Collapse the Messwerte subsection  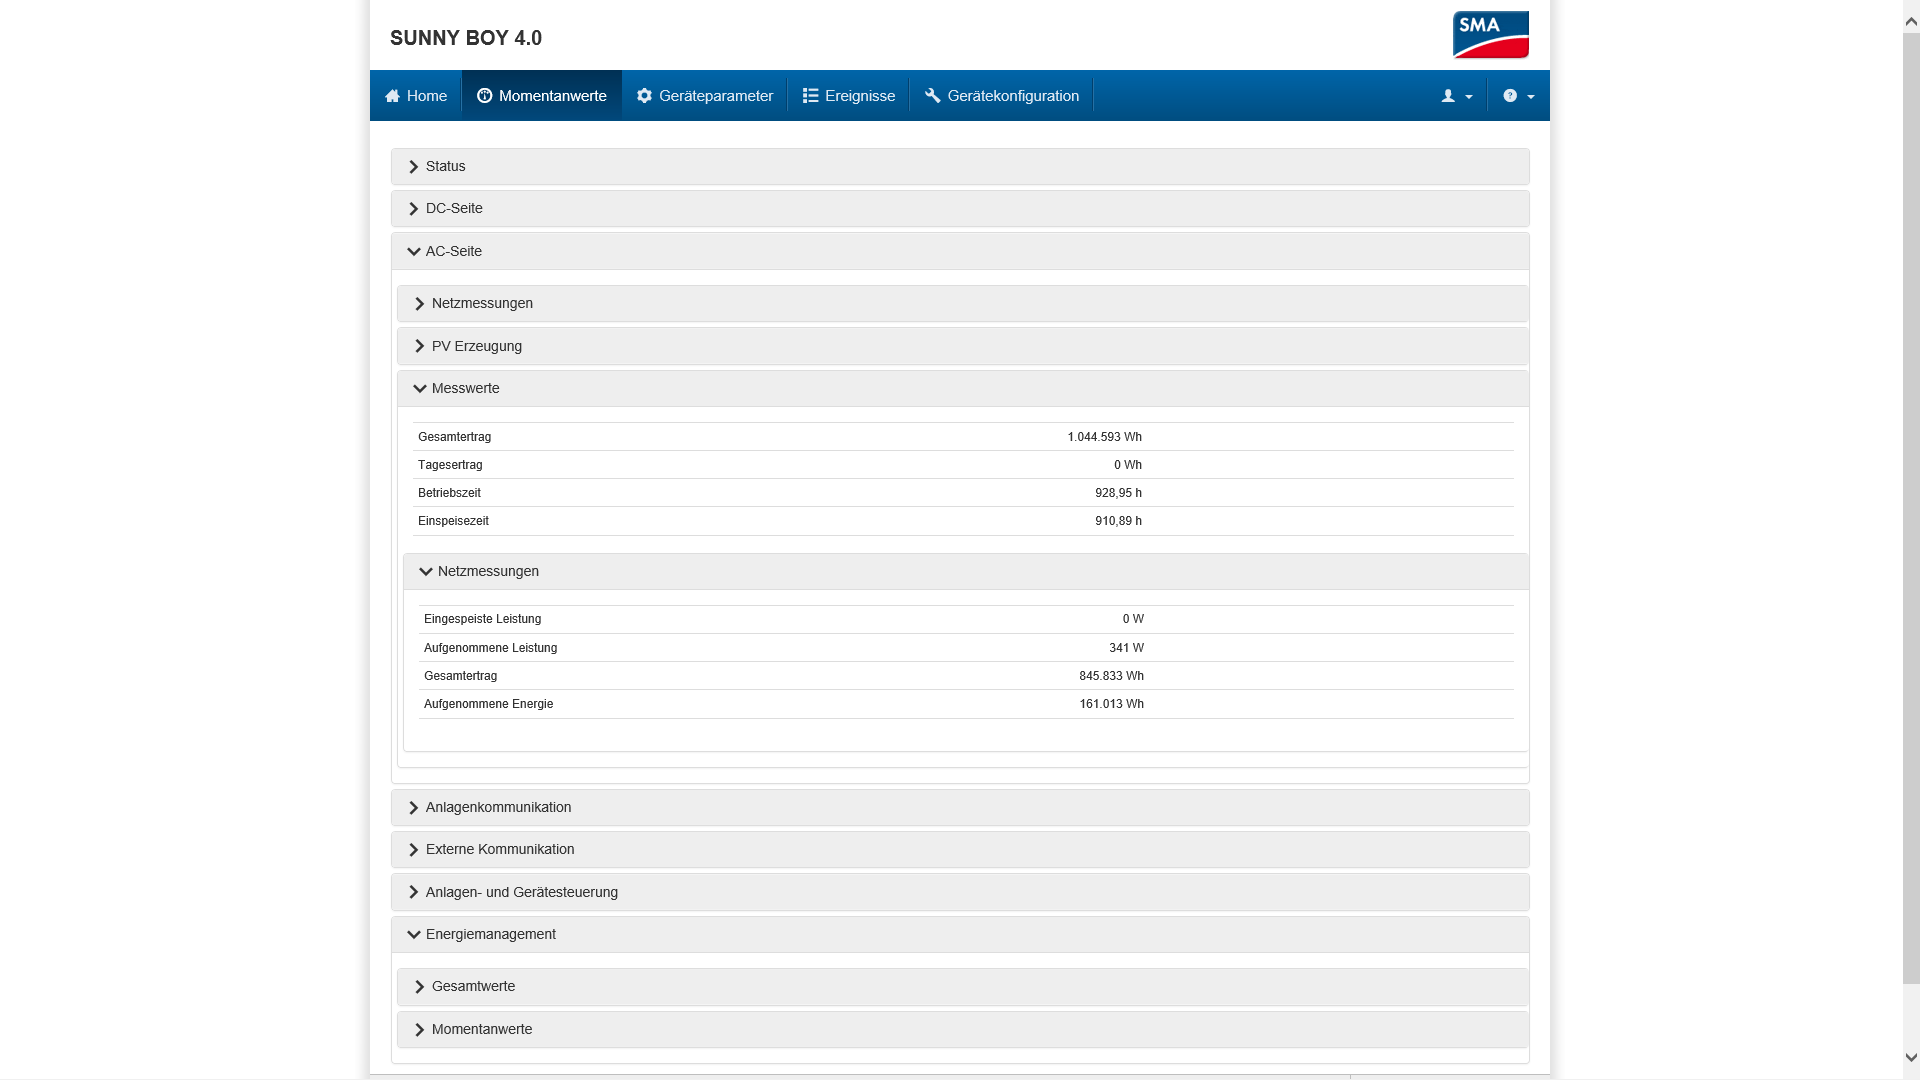pos(465,389)
